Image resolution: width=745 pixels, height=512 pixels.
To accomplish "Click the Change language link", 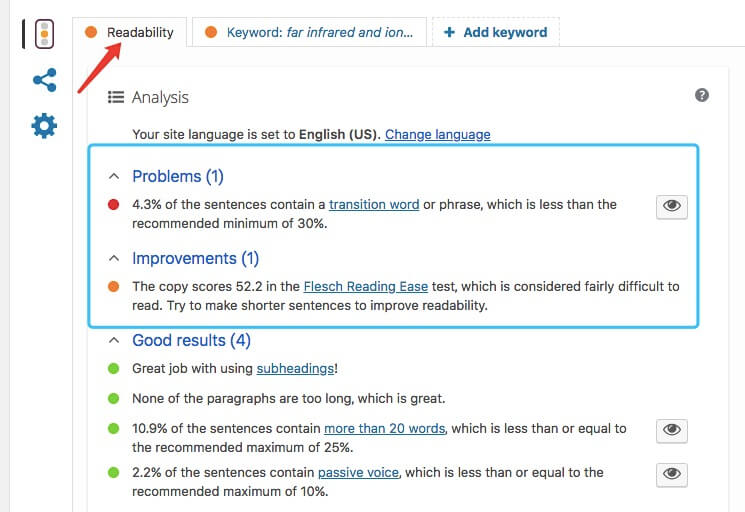I will 438,134.
